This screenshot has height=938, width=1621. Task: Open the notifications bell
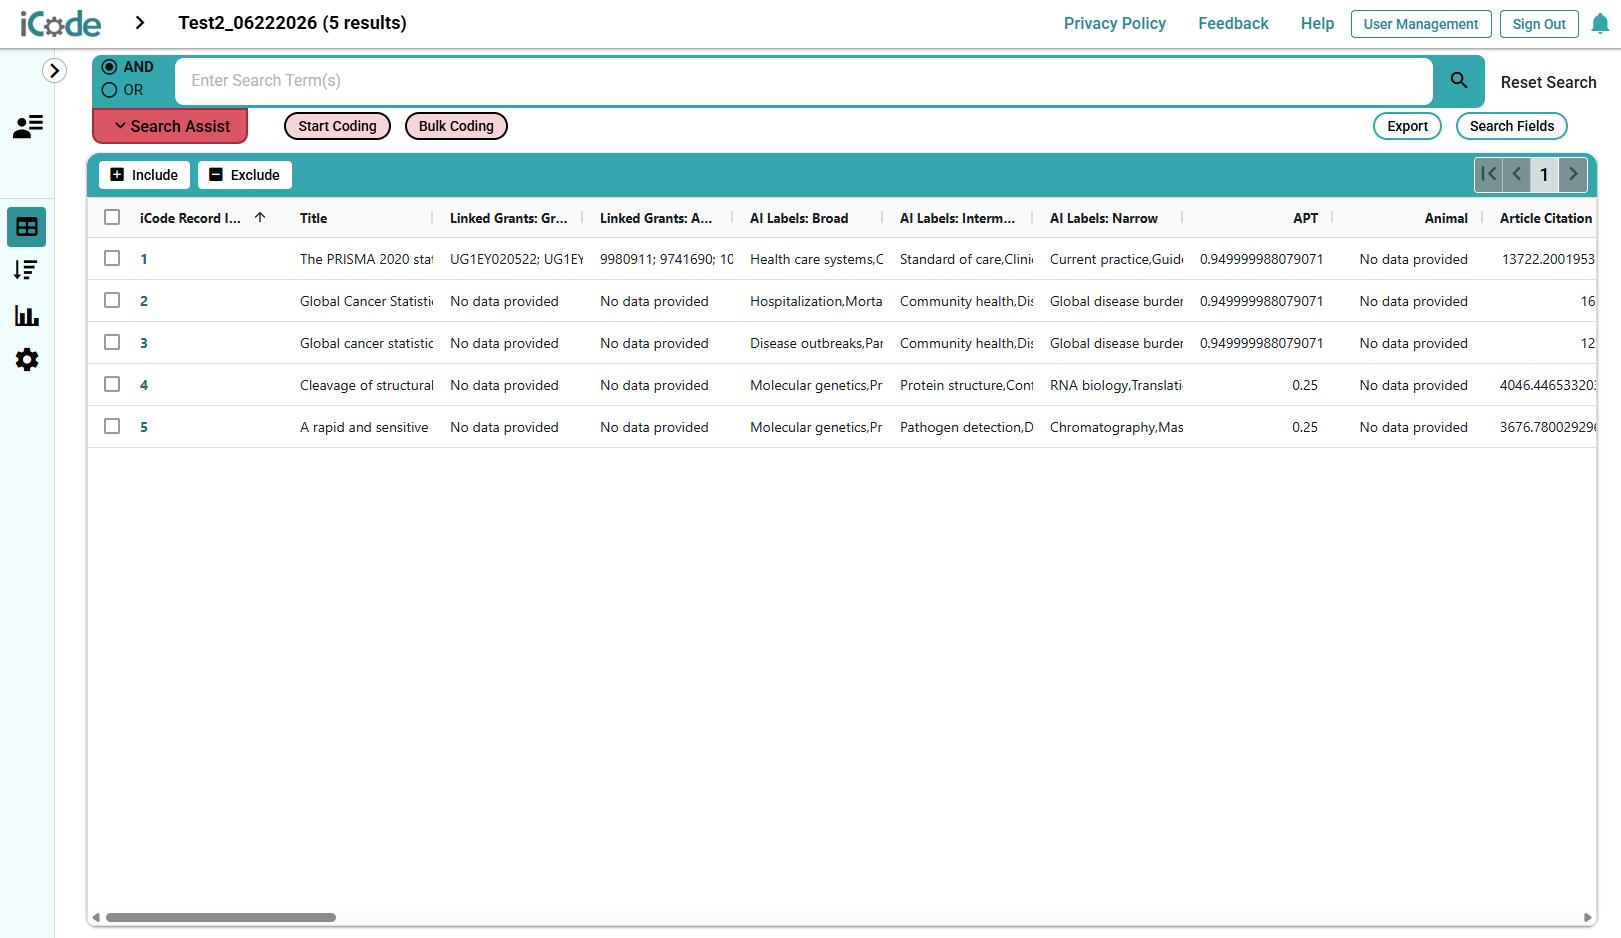(1600, 24)
